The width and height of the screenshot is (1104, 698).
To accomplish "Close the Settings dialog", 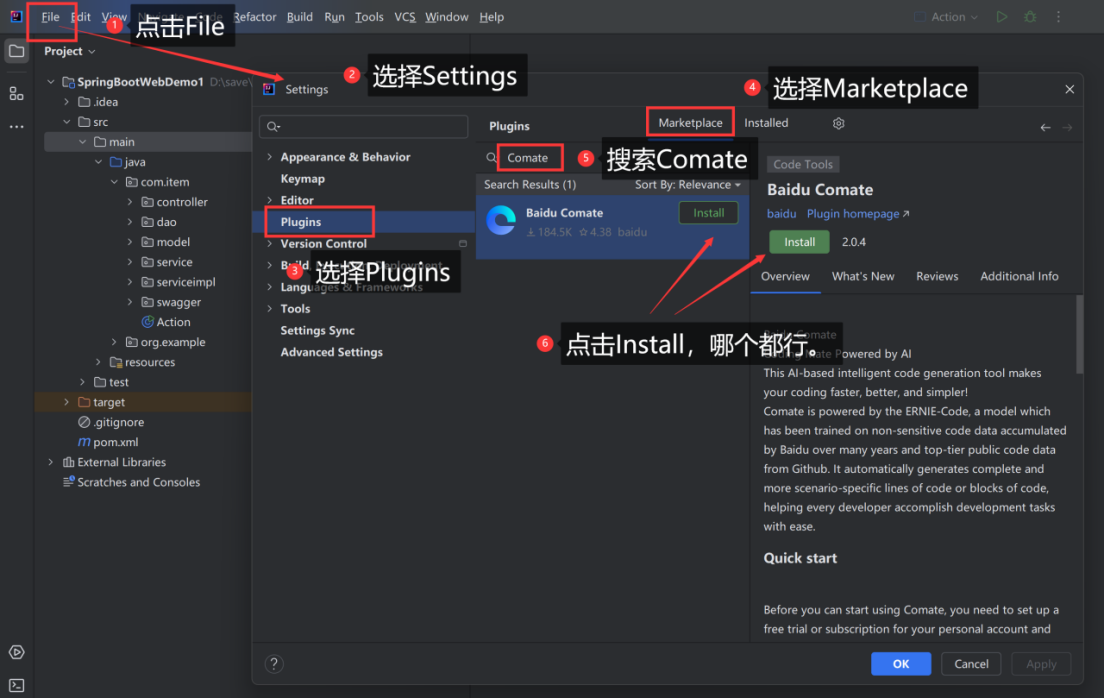I will (1070, 89).
